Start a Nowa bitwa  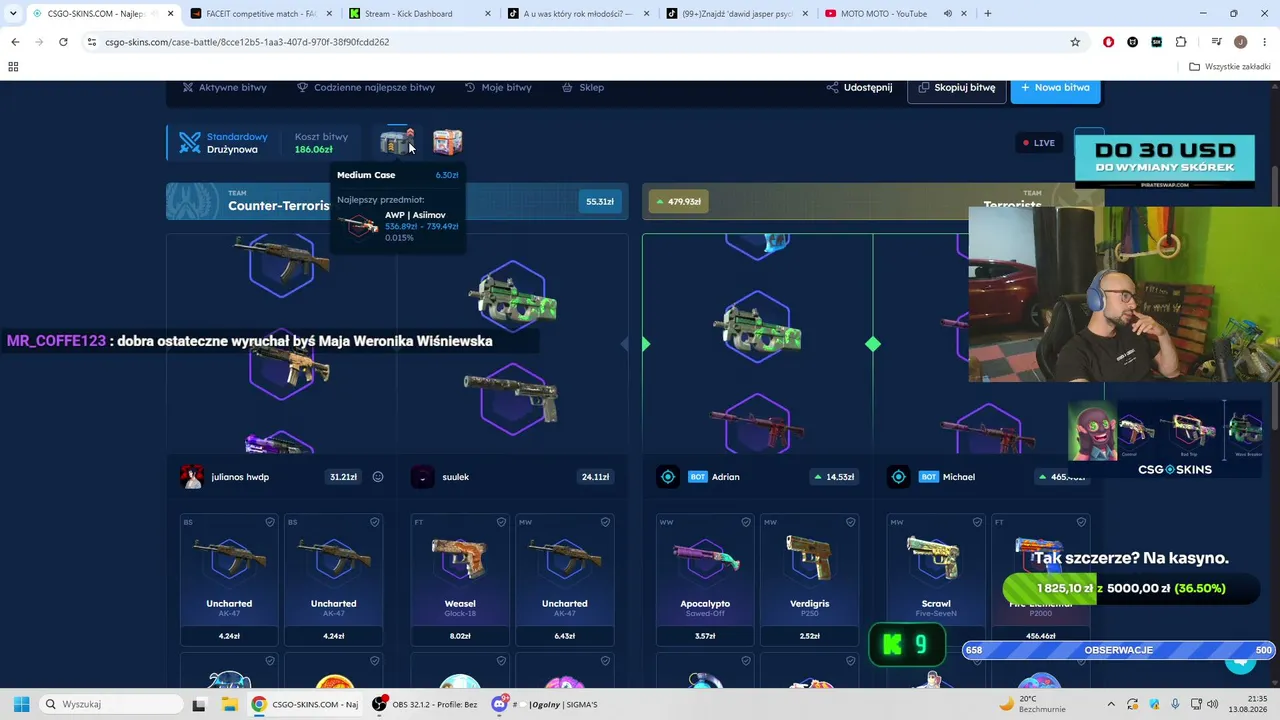tap(1055, 88)
